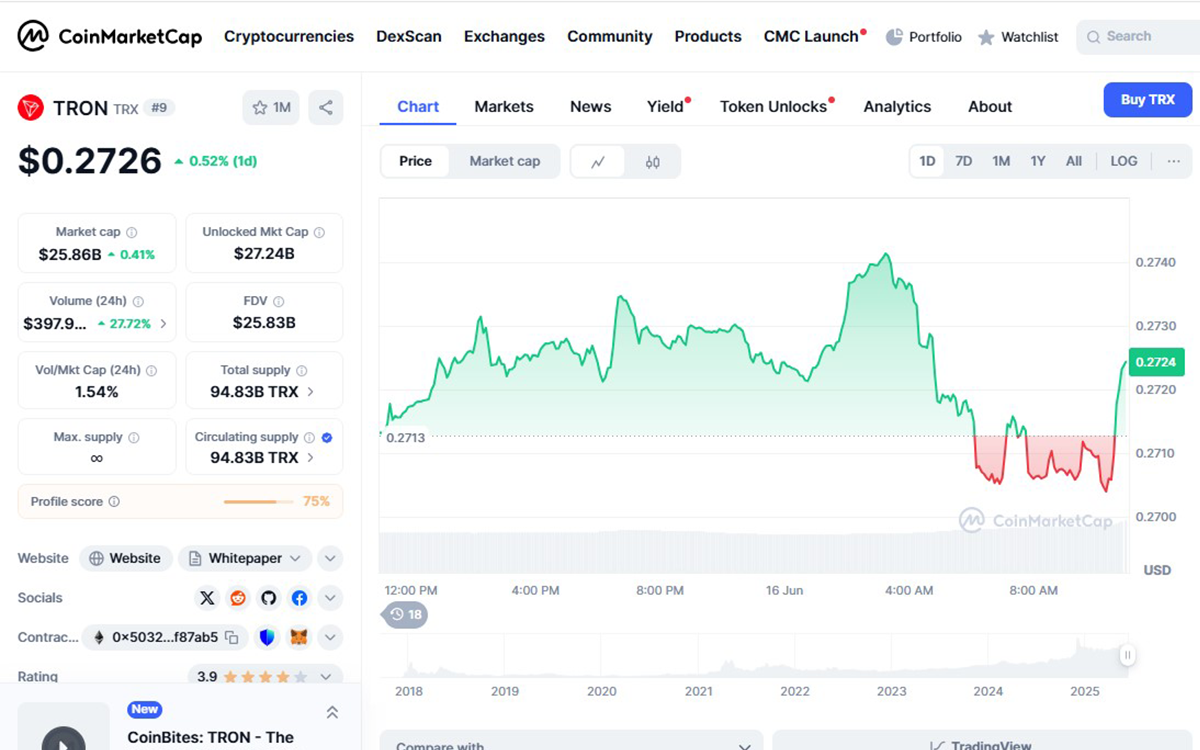Select the Market cap chart toggle
Image resolution: width=1200 pixels, height=750 pixels.
tap(505, 161)
